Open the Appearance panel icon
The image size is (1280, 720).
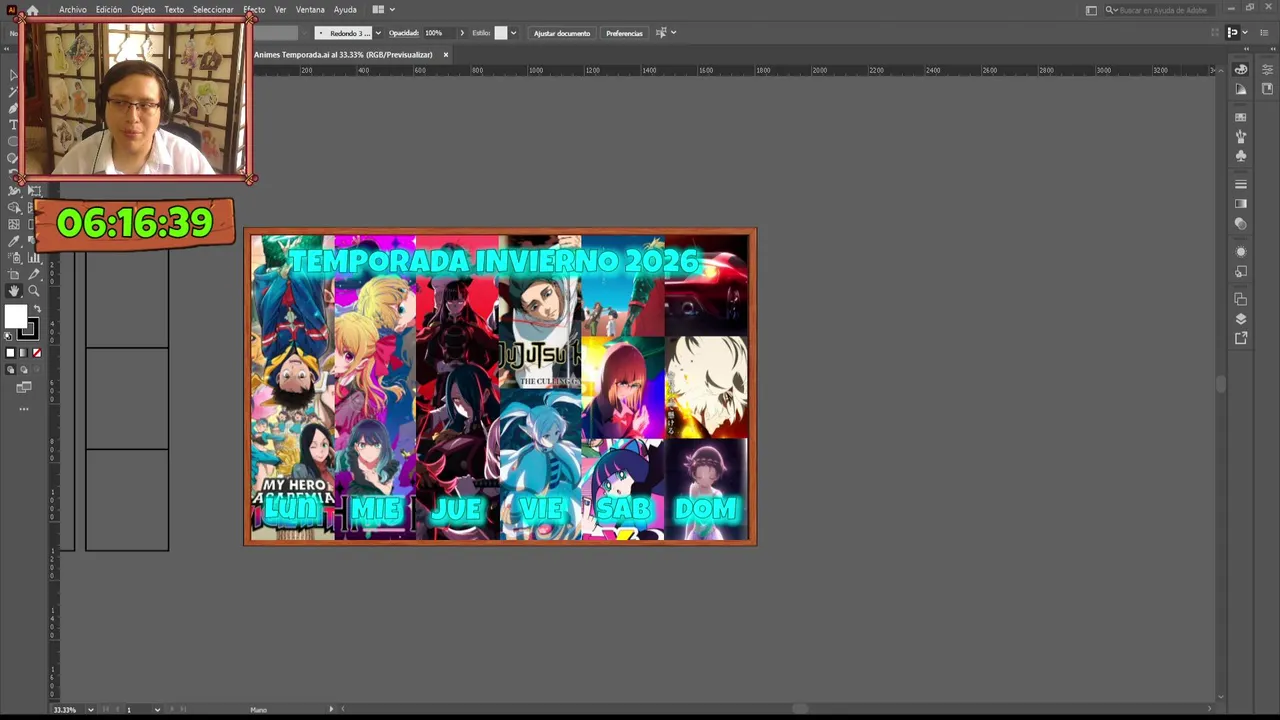1240,252
